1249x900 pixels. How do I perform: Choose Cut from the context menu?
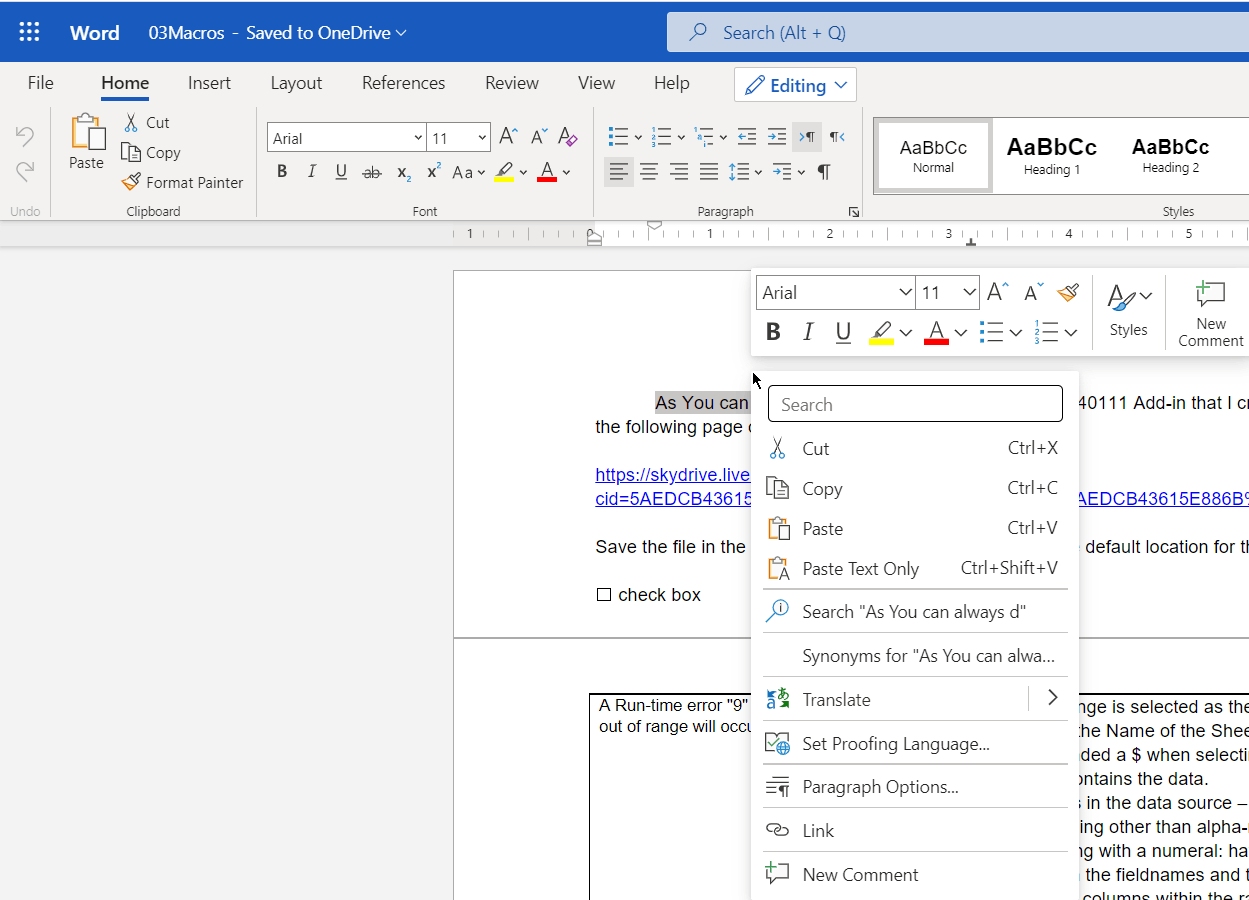(915, 448)
